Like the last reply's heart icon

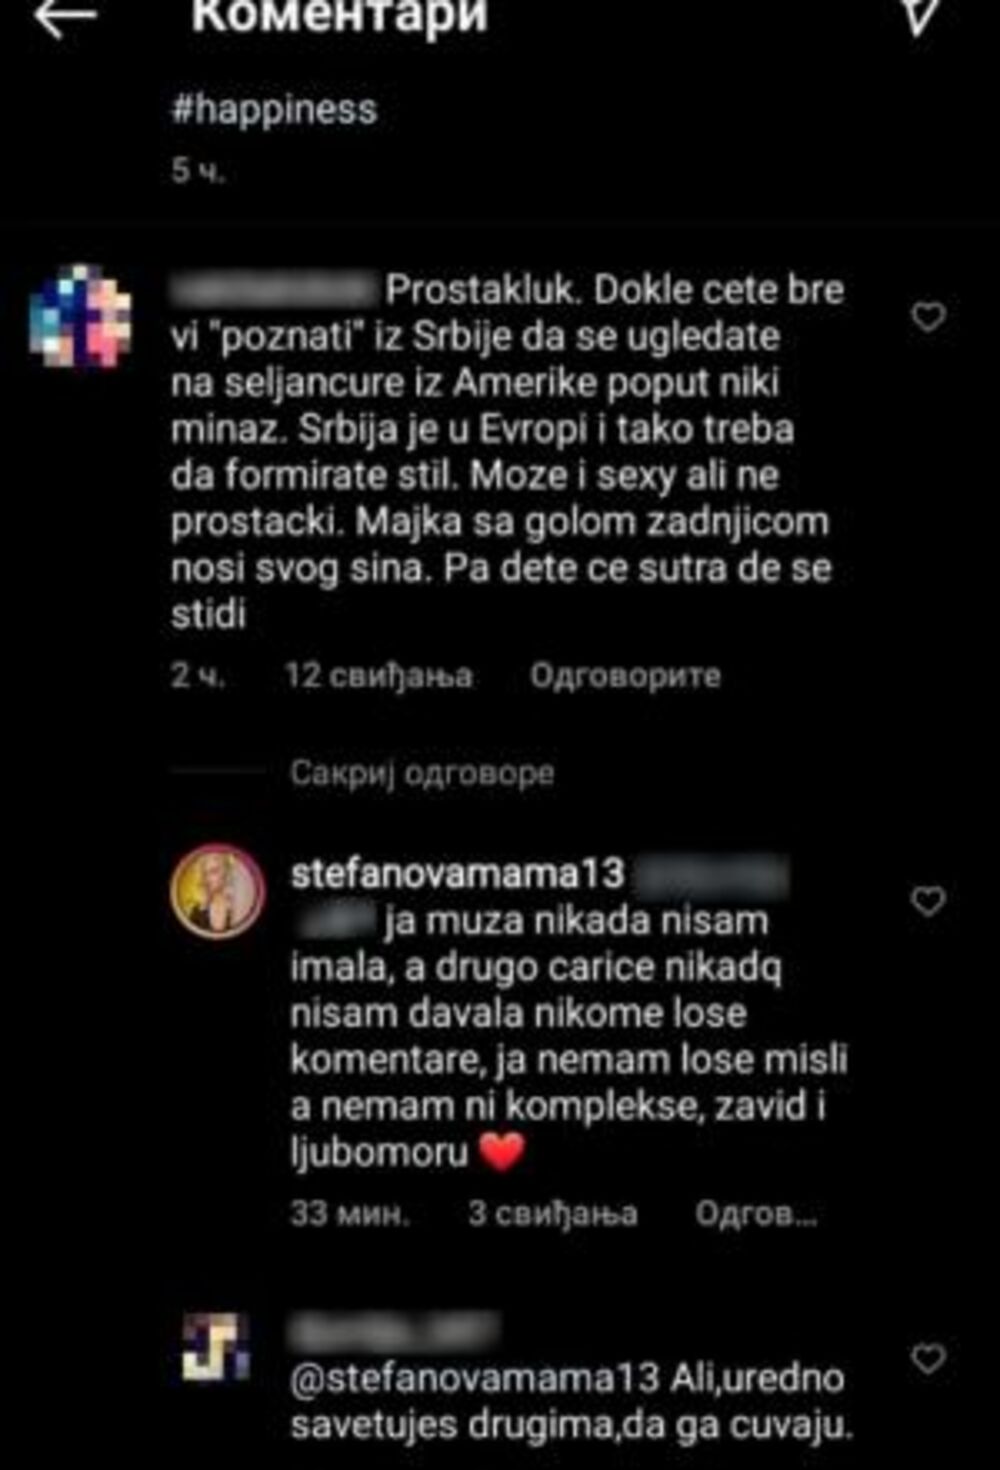coord(928,1358)
